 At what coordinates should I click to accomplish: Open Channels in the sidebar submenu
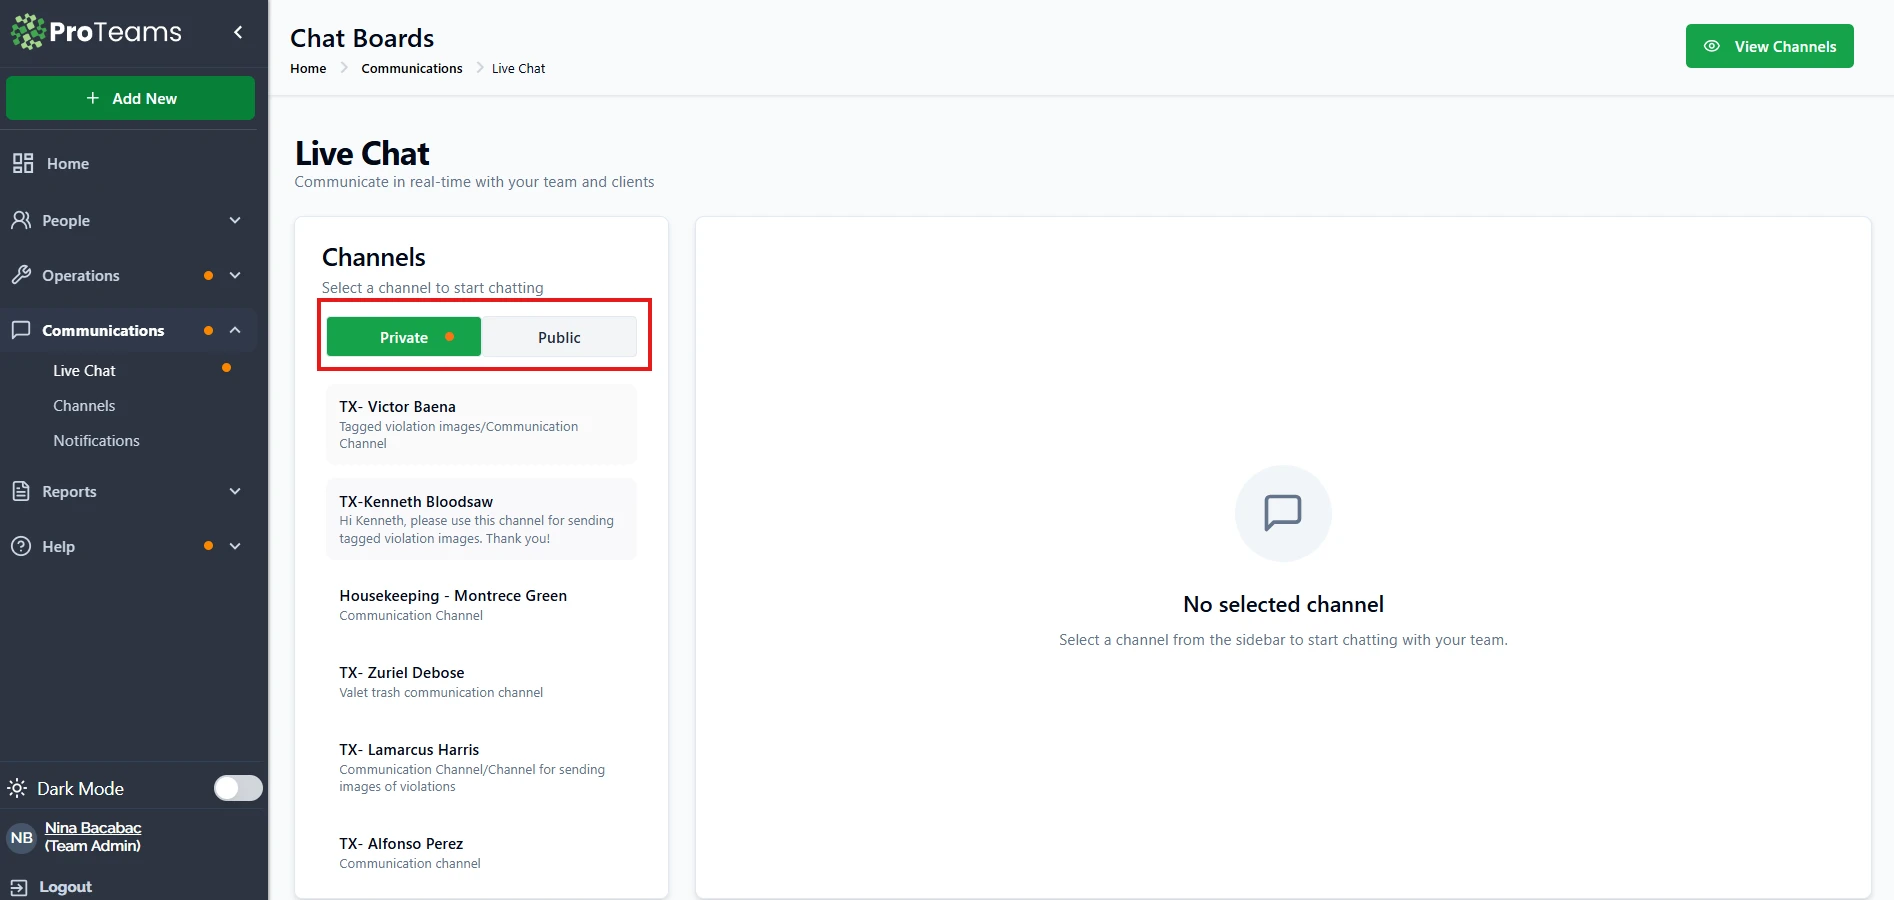(x=84, y=406)
